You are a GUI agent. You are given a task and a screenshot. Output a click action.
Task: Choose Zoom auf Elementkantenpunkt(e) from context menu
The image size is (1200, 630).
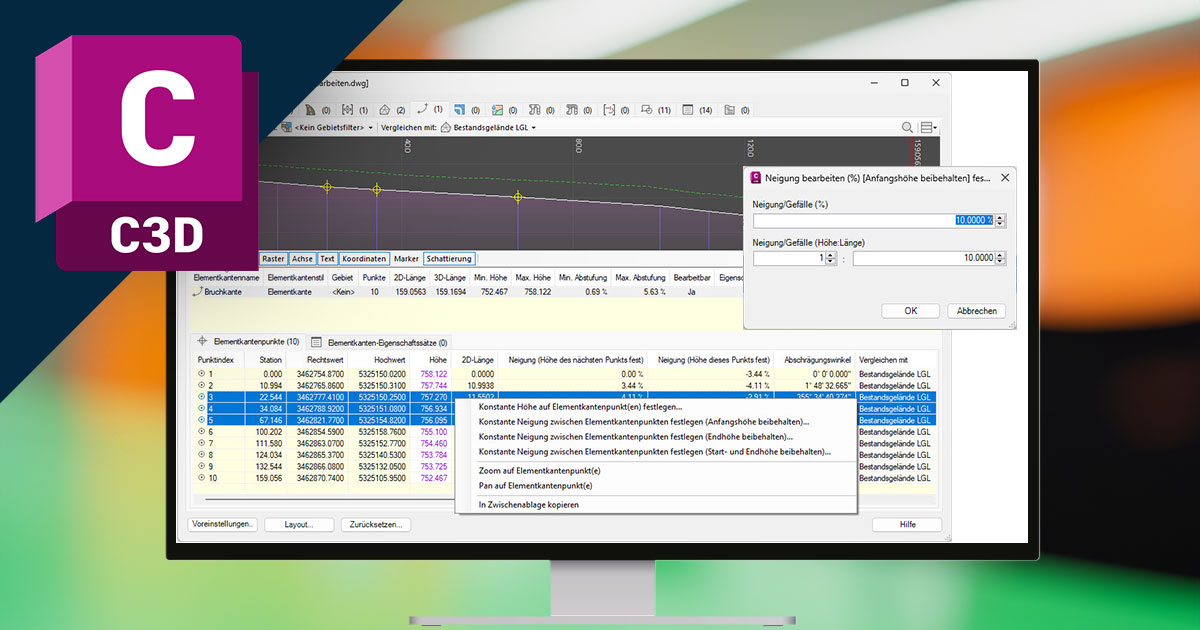coord(539,470)
